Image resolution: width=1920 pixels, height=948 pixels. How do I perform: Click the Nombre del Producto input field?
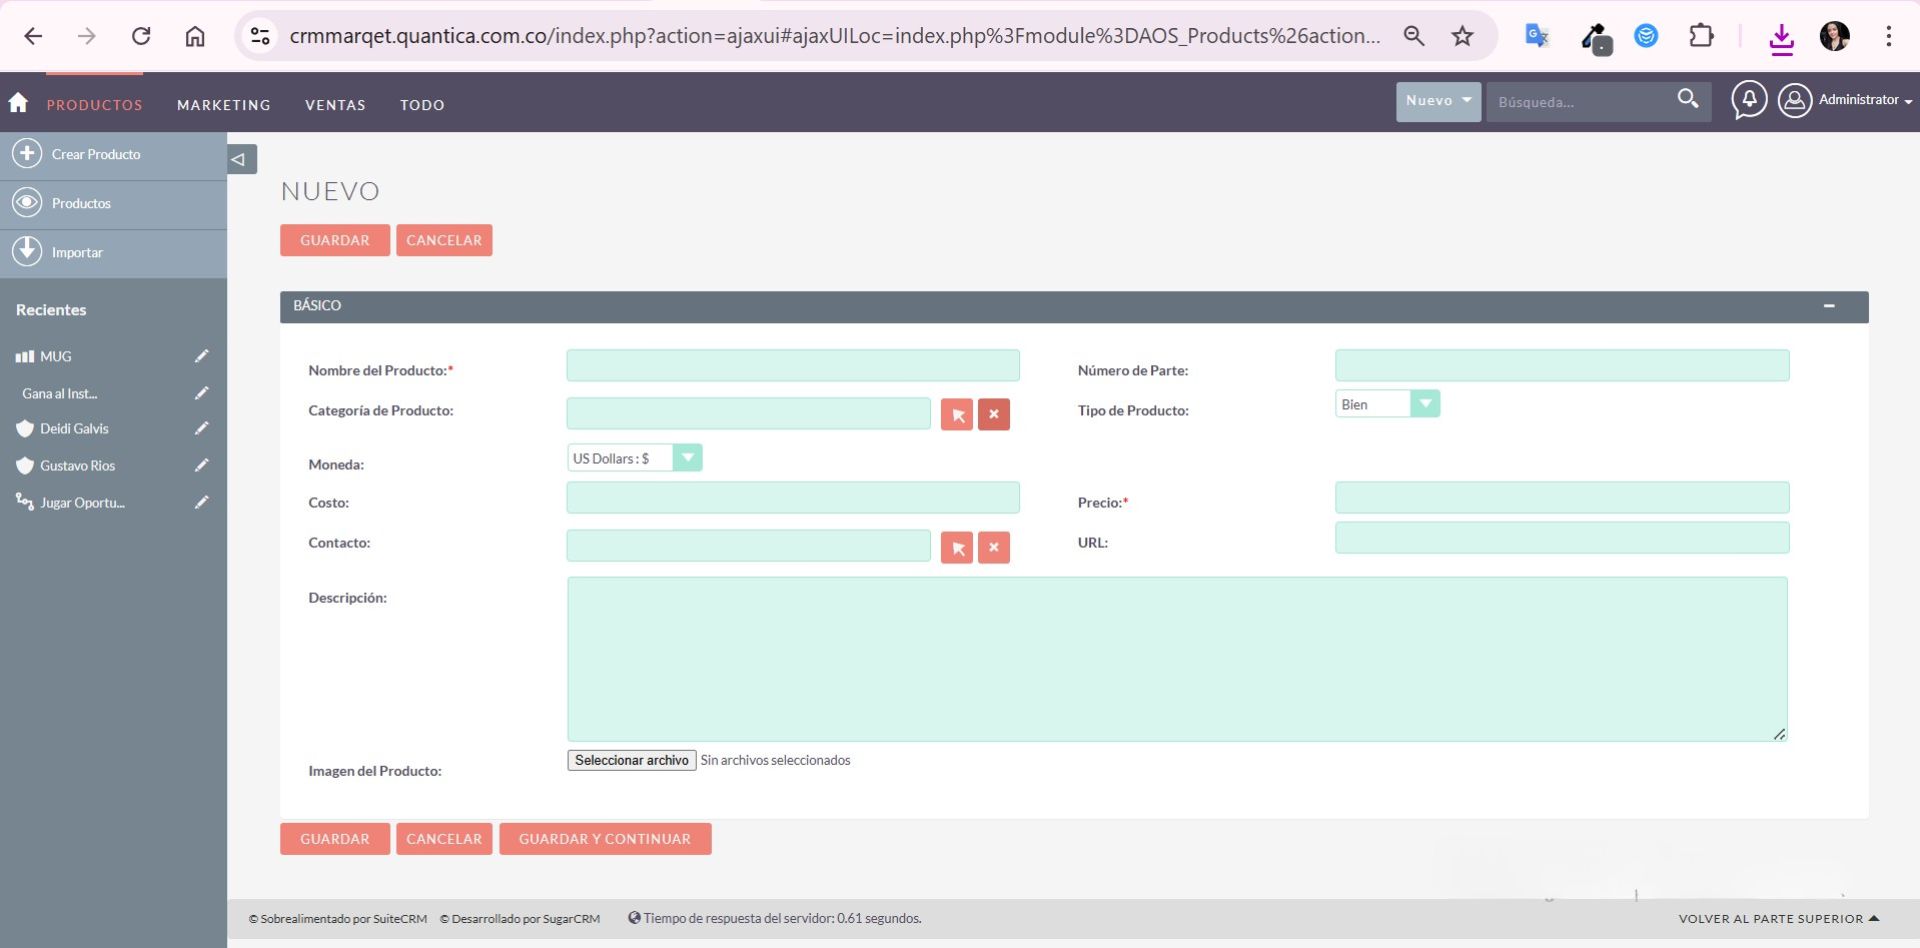[792, 366]
